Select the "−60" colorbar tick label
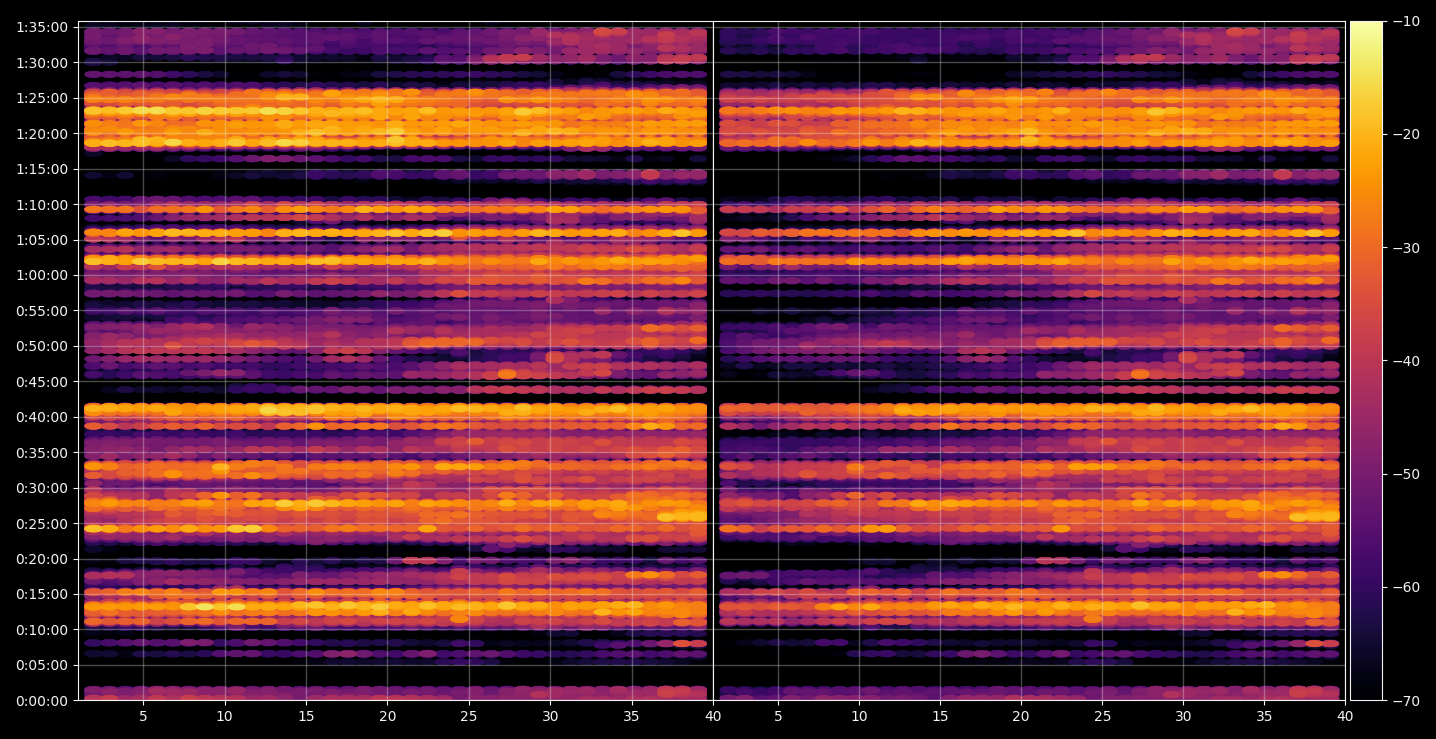 click(x=1405, y=587)
